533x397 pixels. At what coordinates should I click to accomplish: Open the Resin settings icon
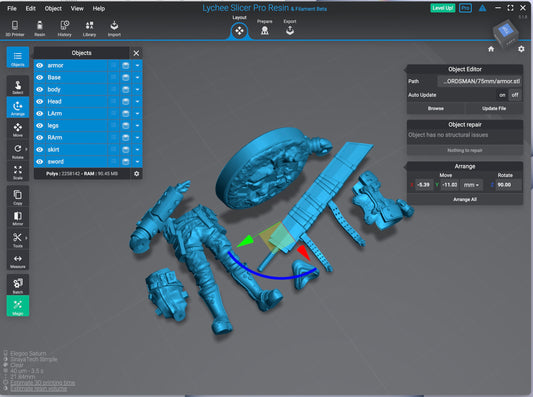[39, 28]
